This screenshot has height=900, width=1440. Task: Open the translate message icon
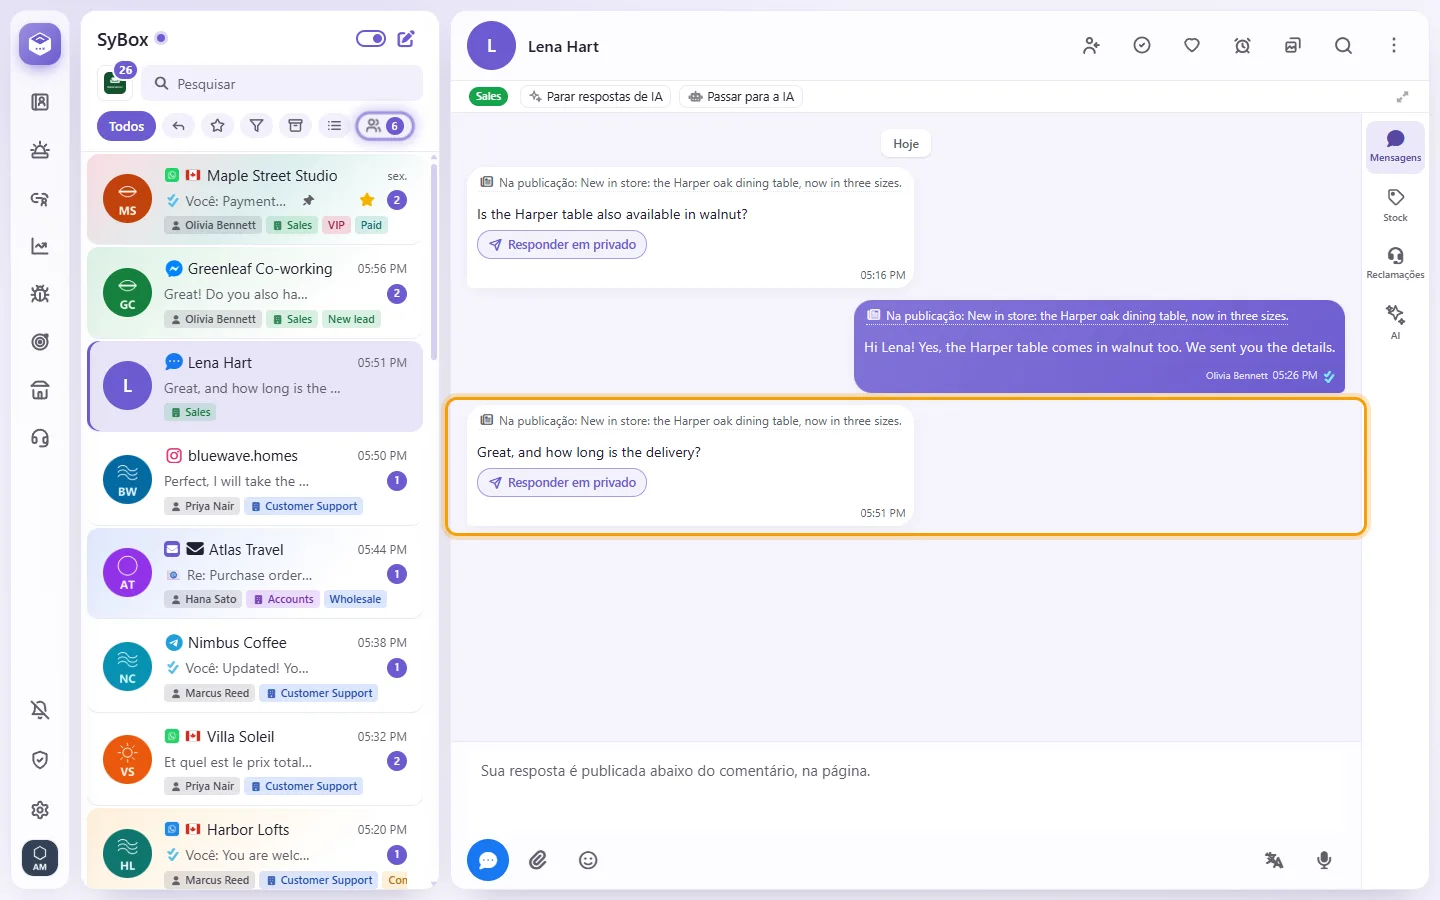pyautogui.click(x=1274, y=860)
